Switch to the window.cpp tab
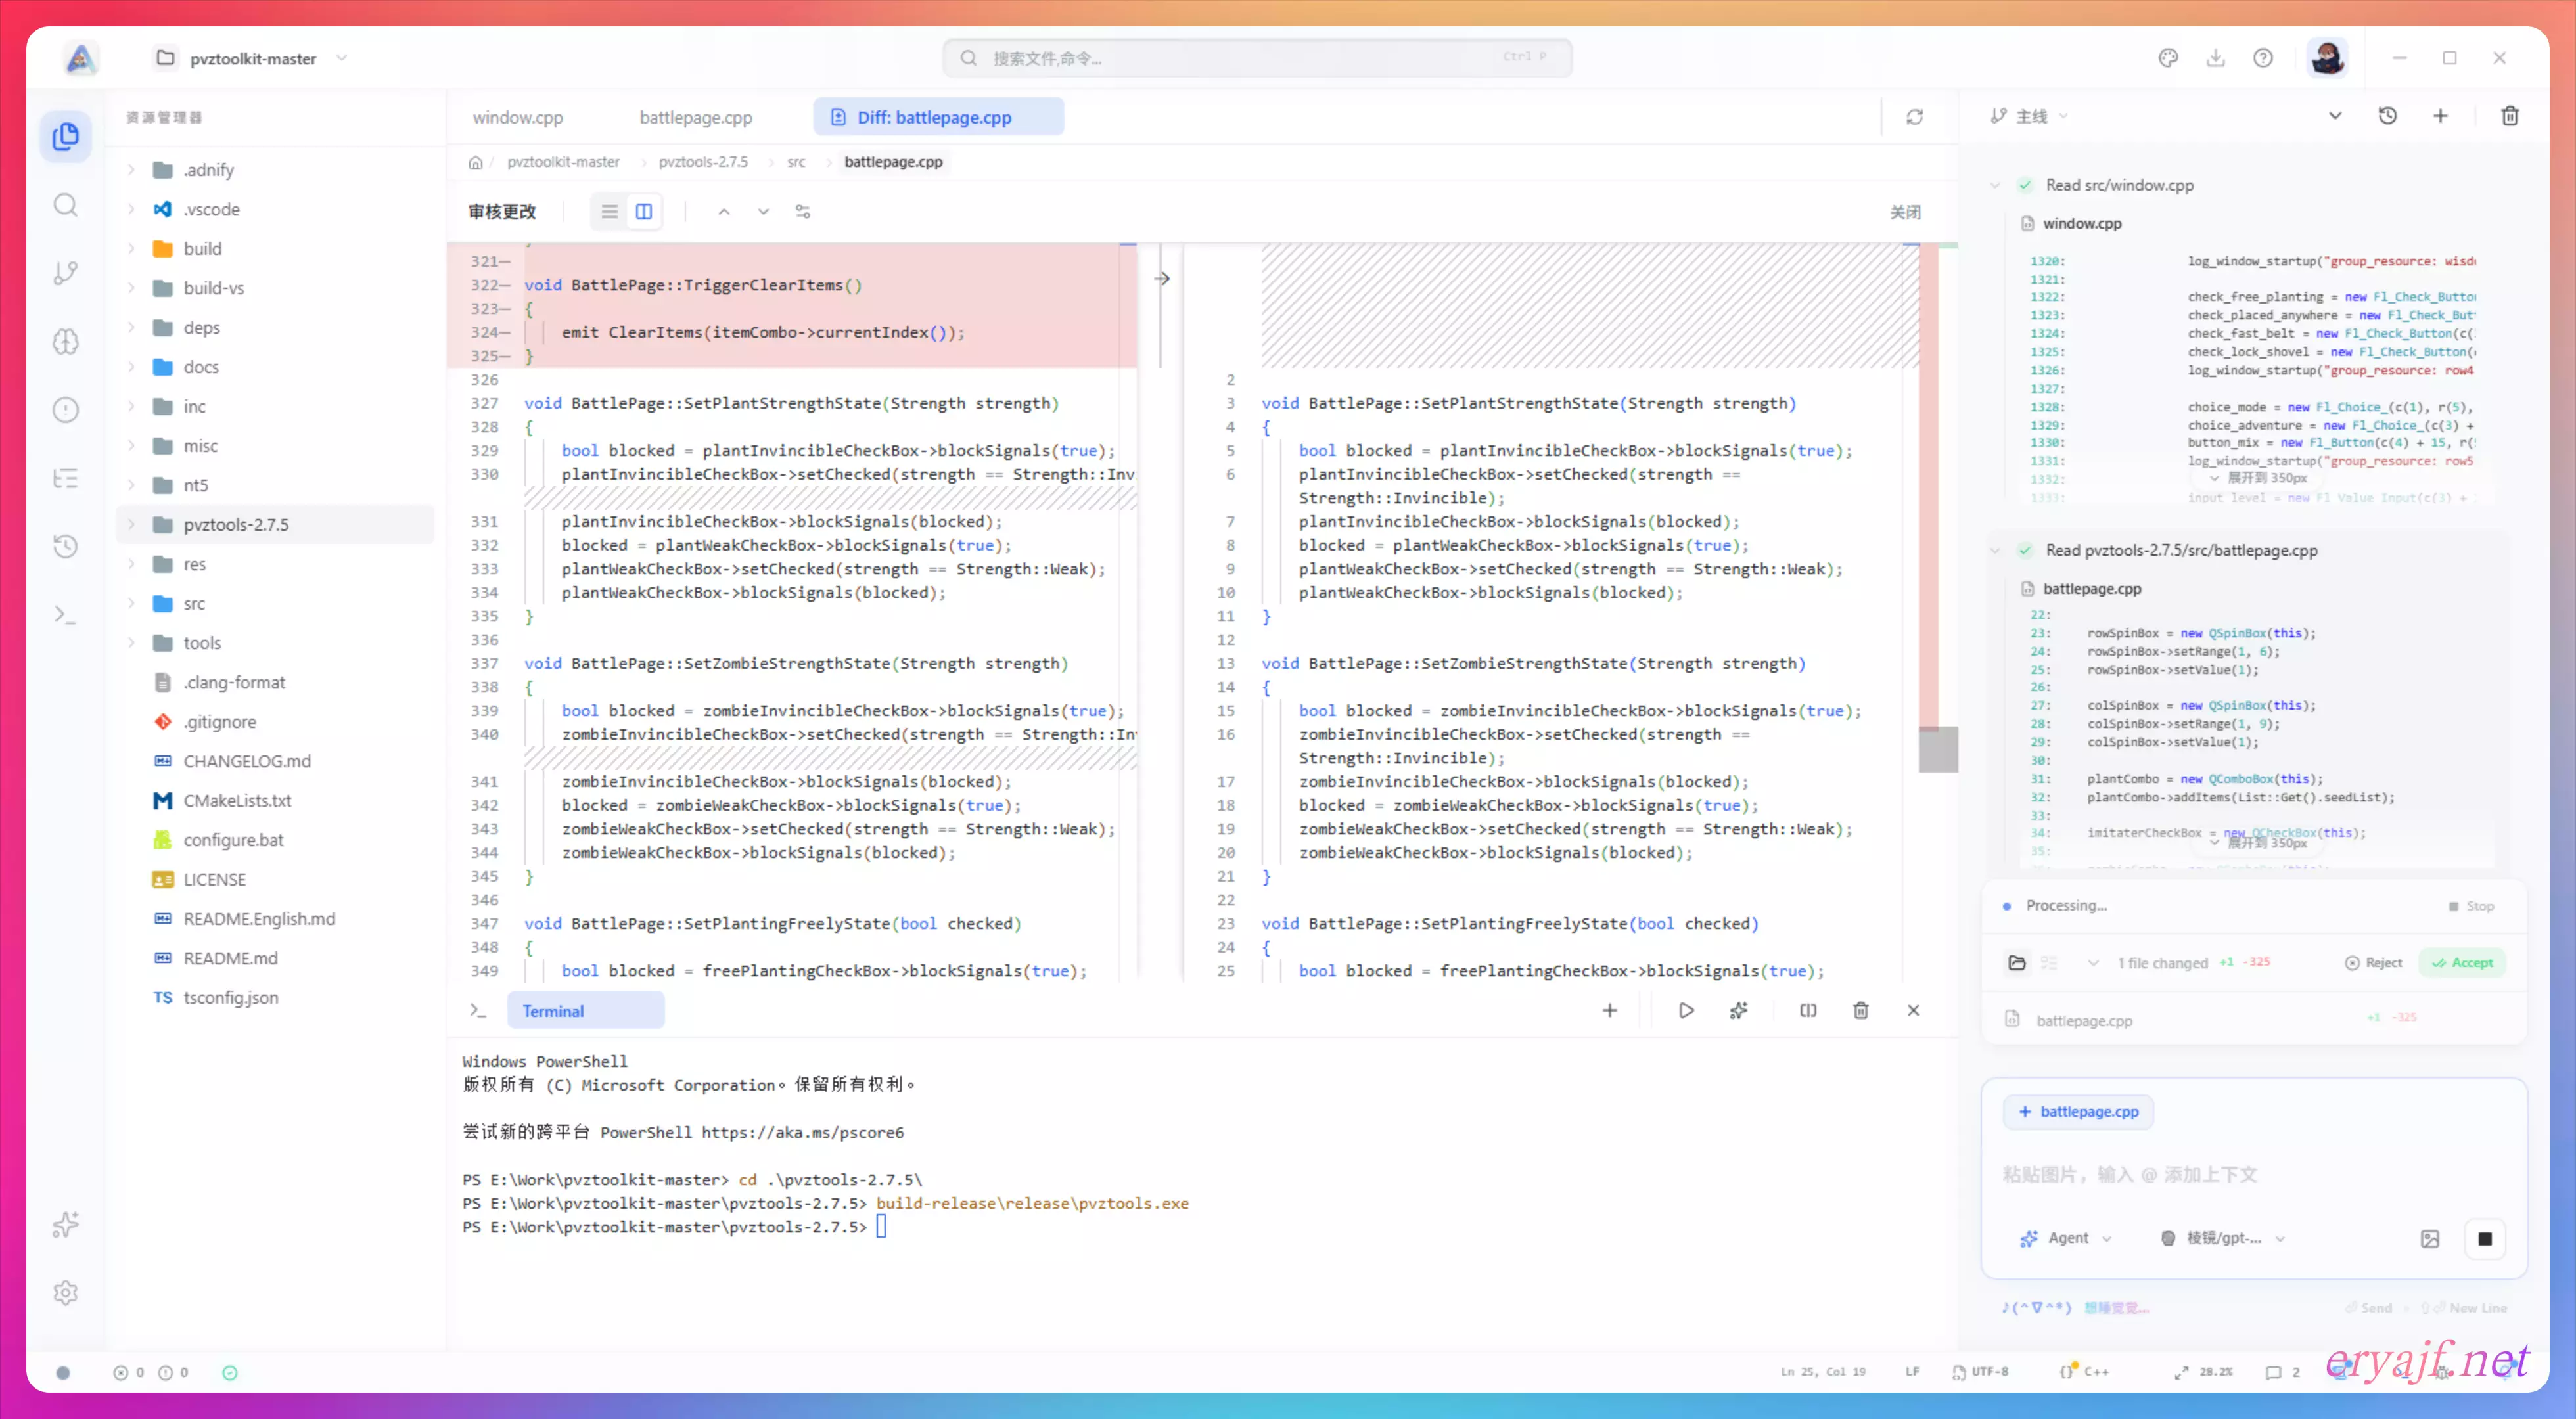This screenshot has height=1419, width=2576. (x=518, y=117)
